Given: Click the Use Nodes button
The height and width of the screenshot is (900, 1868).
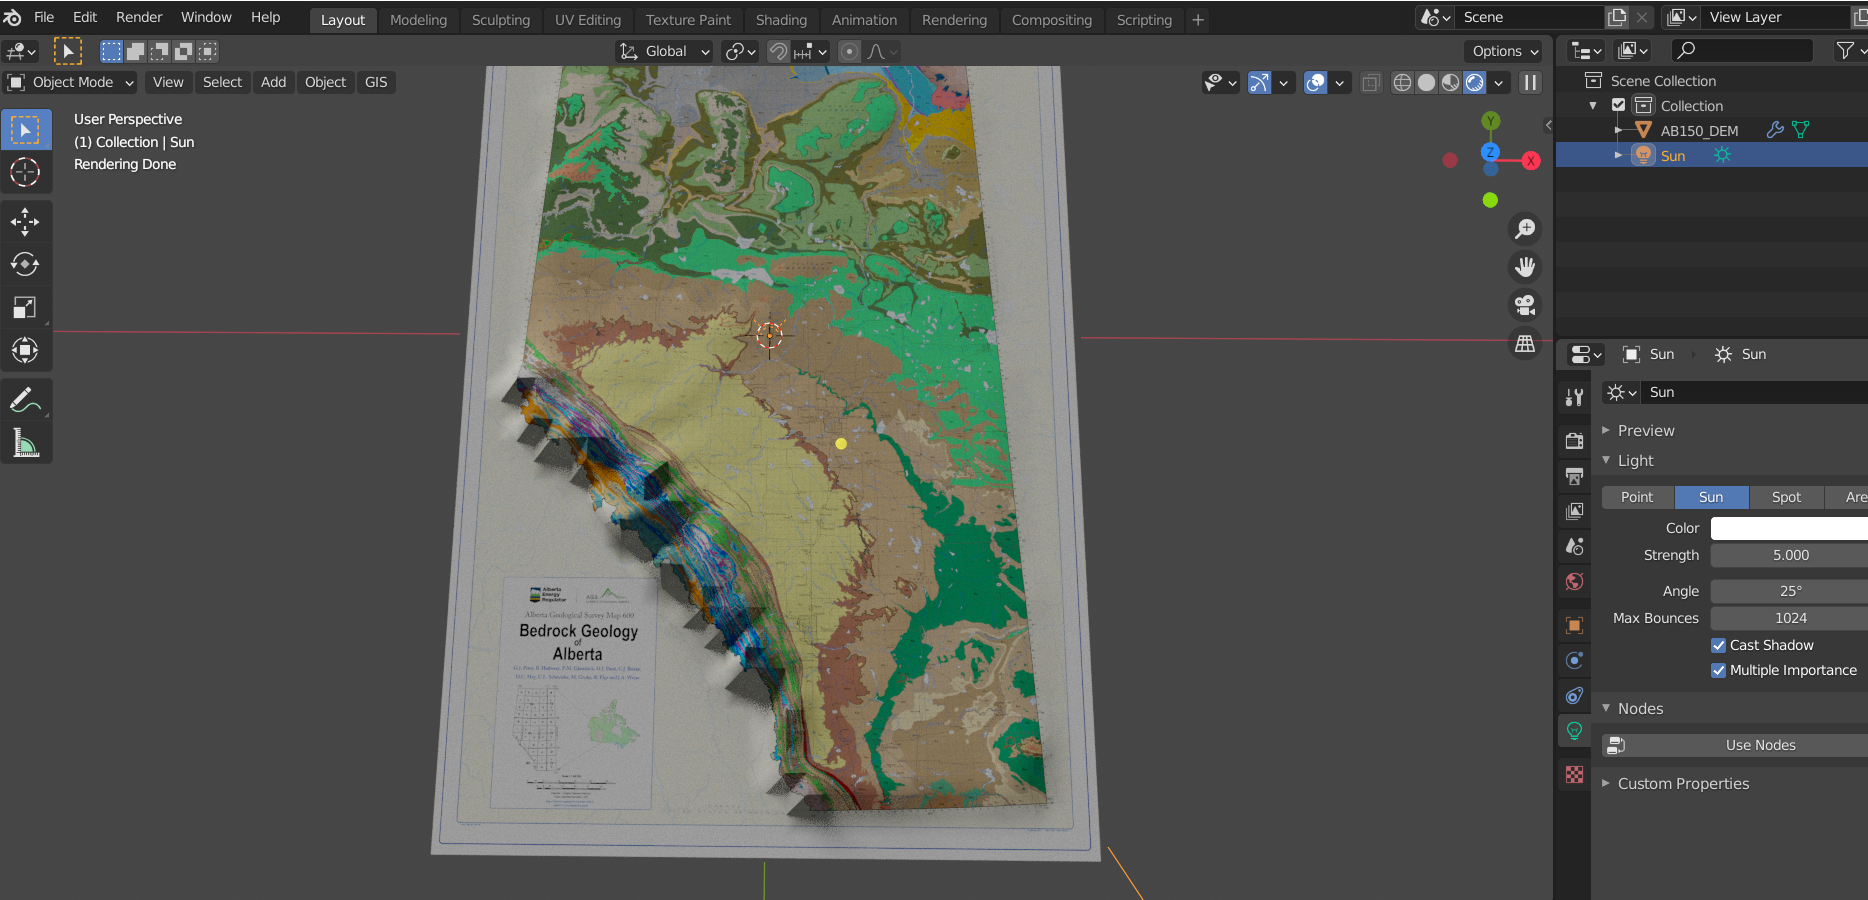Looking at the screenshot, I should pos(1760,745).
